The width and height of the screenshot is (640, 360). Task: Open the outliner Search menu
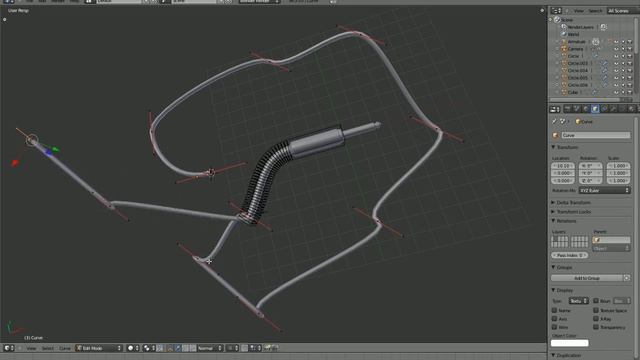click(595, 11)
